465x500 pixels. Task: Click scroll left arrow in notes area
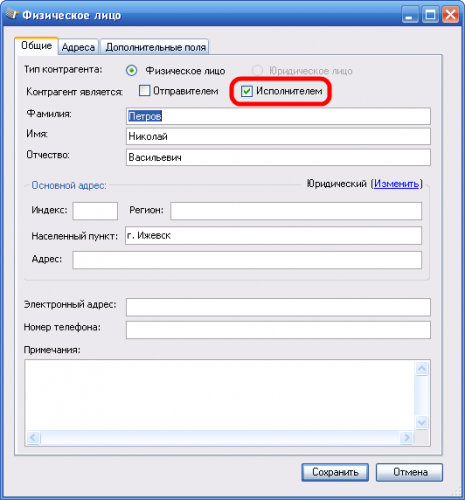[x=33, y=437]
